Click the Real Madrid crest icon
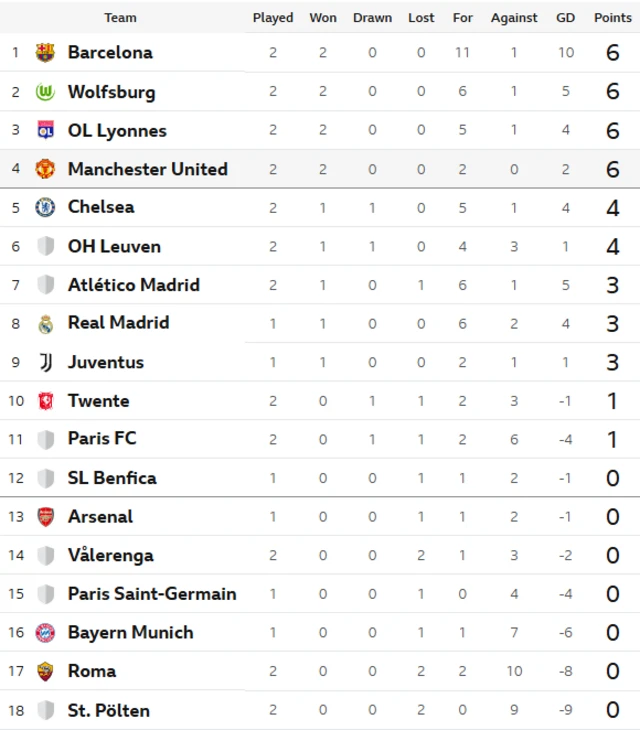 (x=45, y=323)
